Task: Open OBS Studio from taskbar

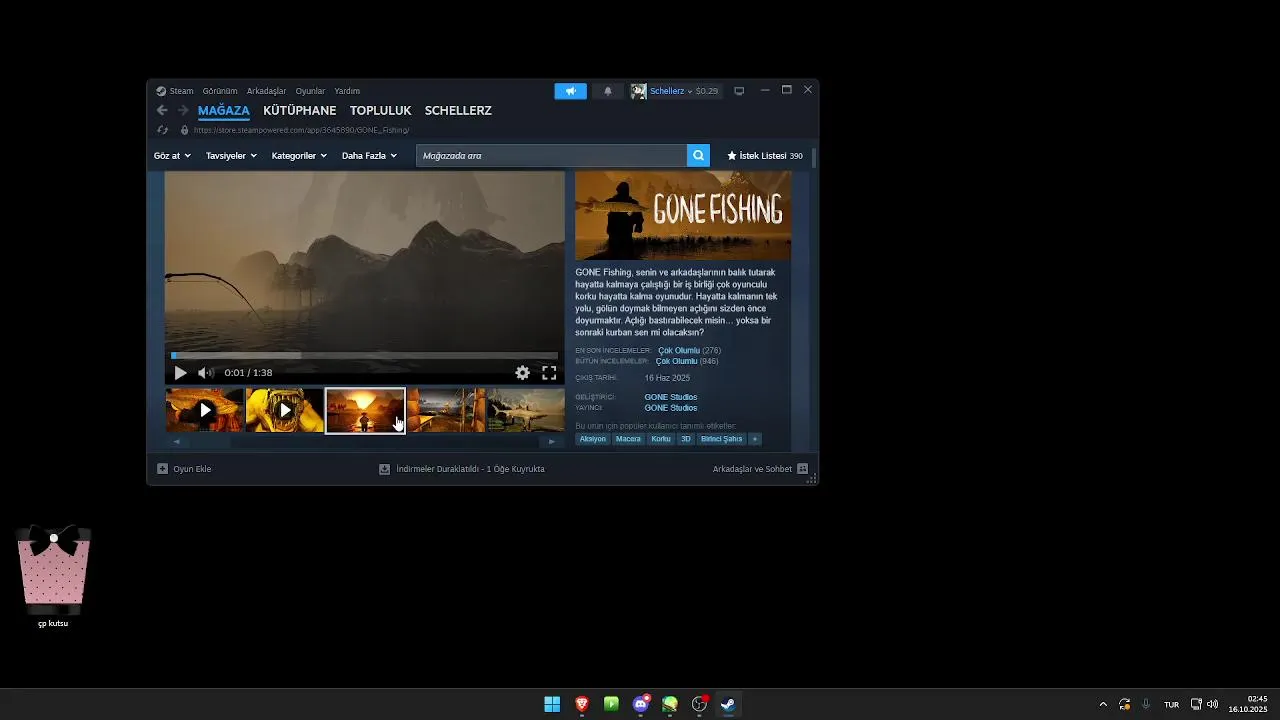Action: pos(699,704)
